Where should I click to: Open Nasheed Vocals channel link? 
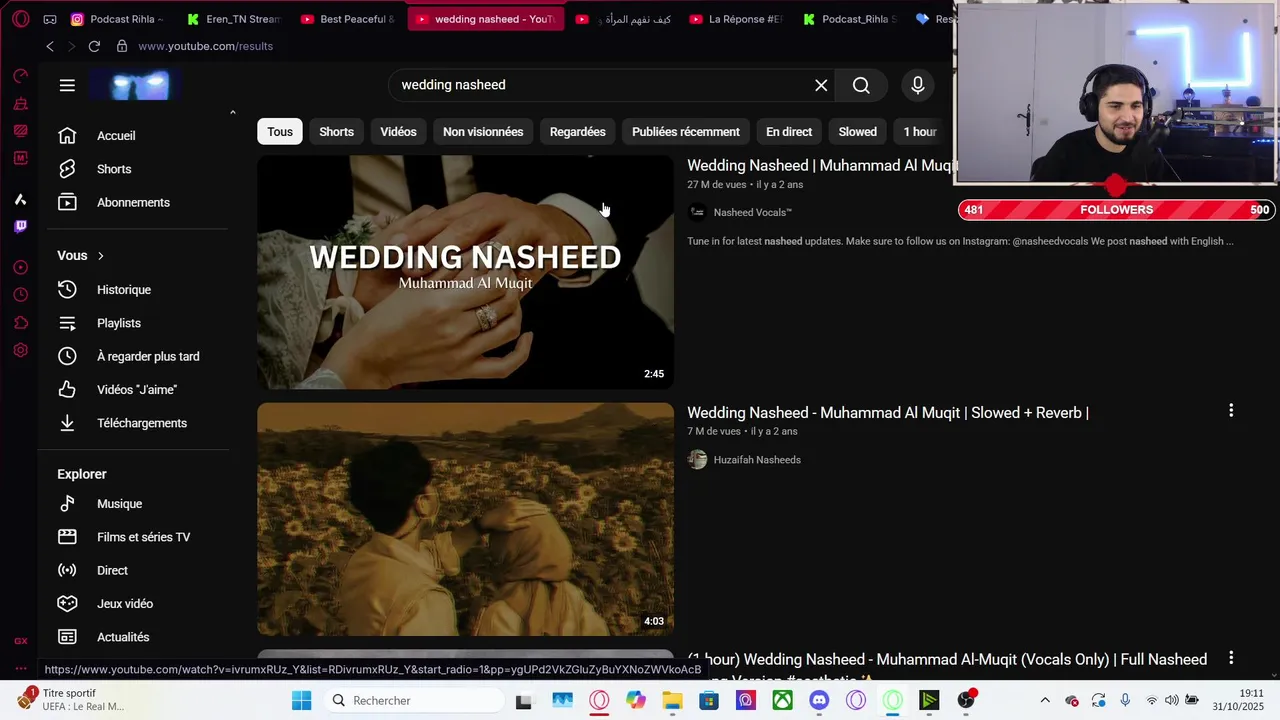coord(752,212)
